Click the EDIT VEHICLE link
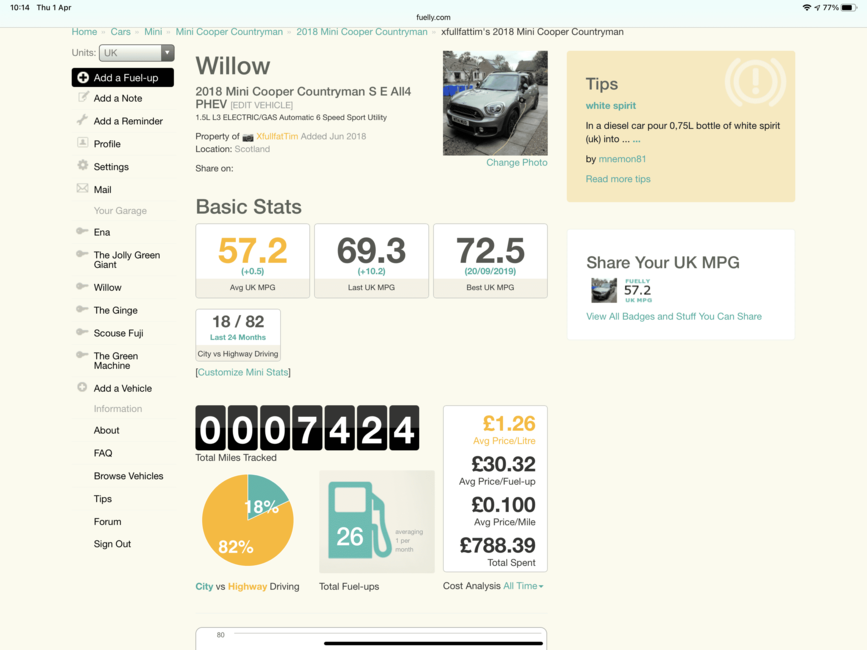Image resolution: width=867 pixels, height=650 pixels. pyautogui.click(x=262, y=105)
